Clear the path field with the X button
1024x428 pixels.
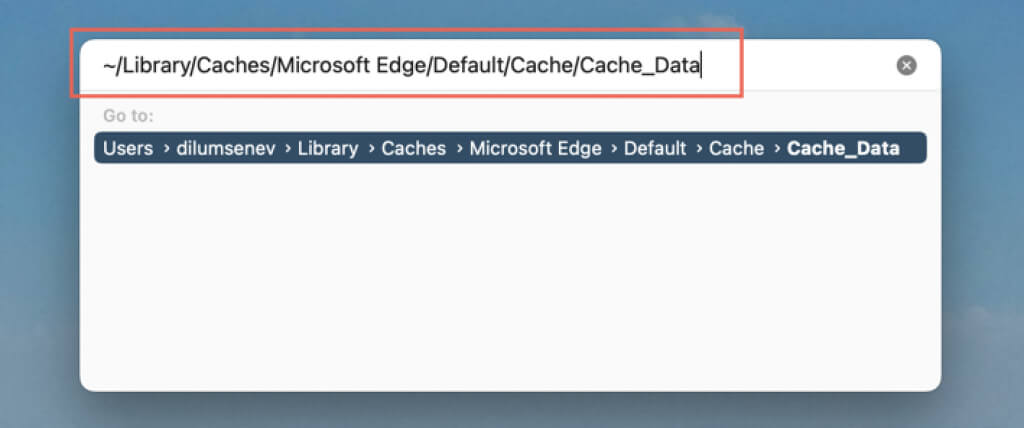click(x=906, y=66)
